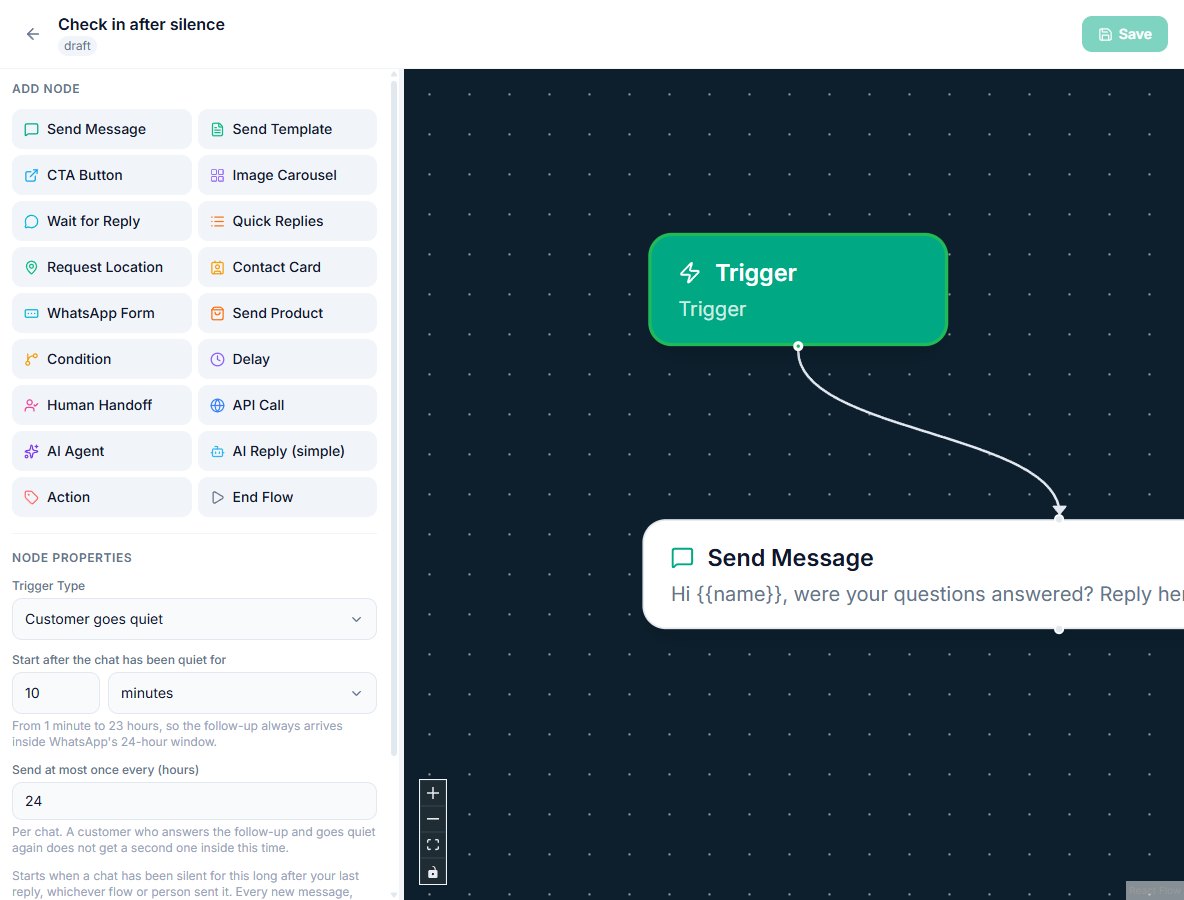Image resolution: width=1184 pixels, height=900 pixels.
Task: Click the 'NODE PROPERTIES' heading
Action: click(x=72, y=558)
